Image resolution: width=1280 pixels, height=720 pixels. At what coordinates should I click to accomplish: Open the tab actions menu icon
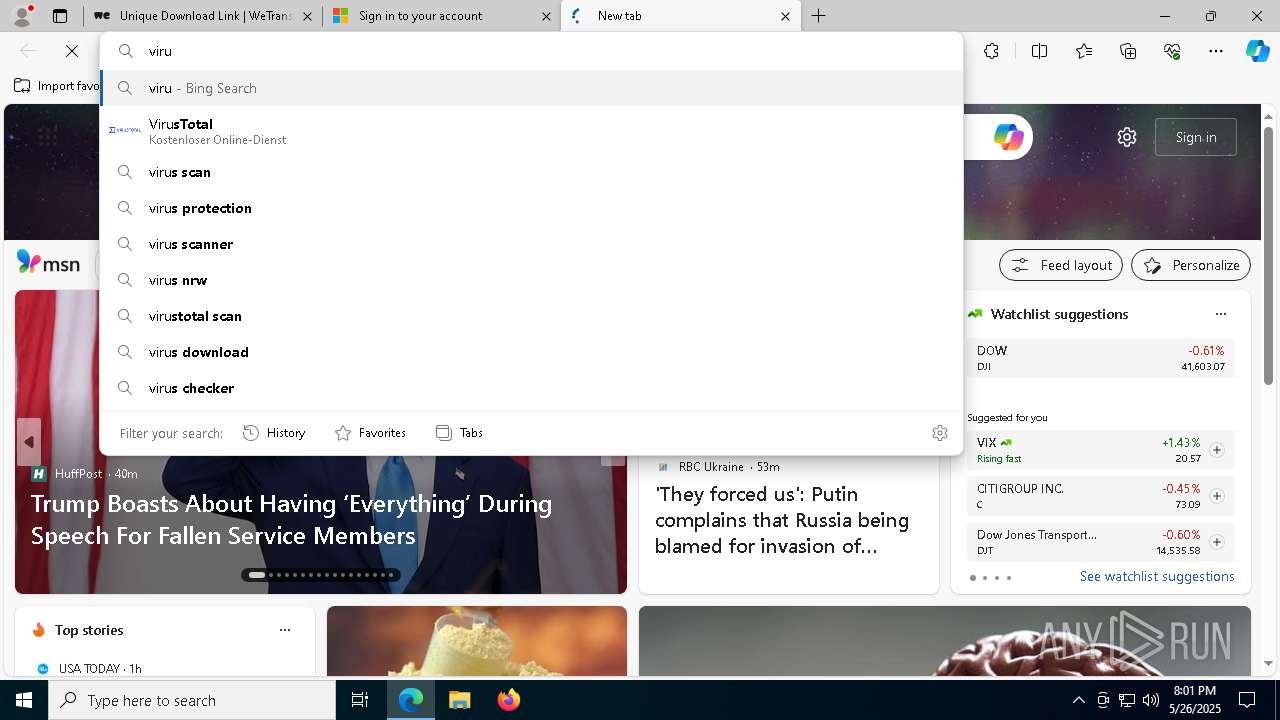point(60,16)
